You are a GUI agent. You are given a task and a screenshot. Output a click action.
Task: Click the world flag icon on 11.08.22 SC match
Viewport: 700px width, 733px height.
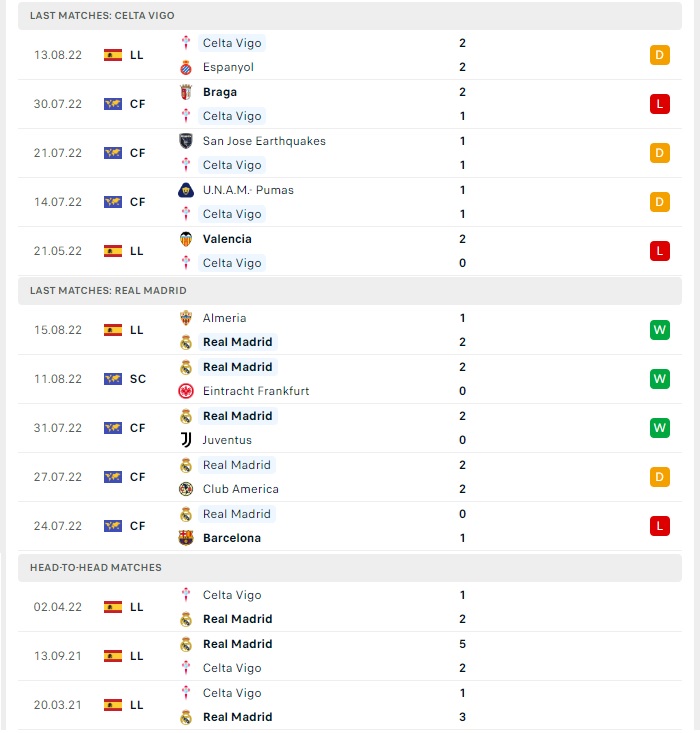pos(113,379)
